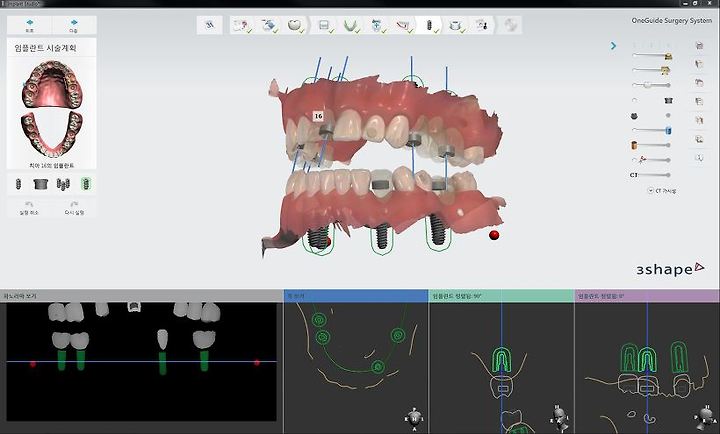Open the 3shape logo workflow step
This screenshot has height=434, width=720.
point(210,25)
